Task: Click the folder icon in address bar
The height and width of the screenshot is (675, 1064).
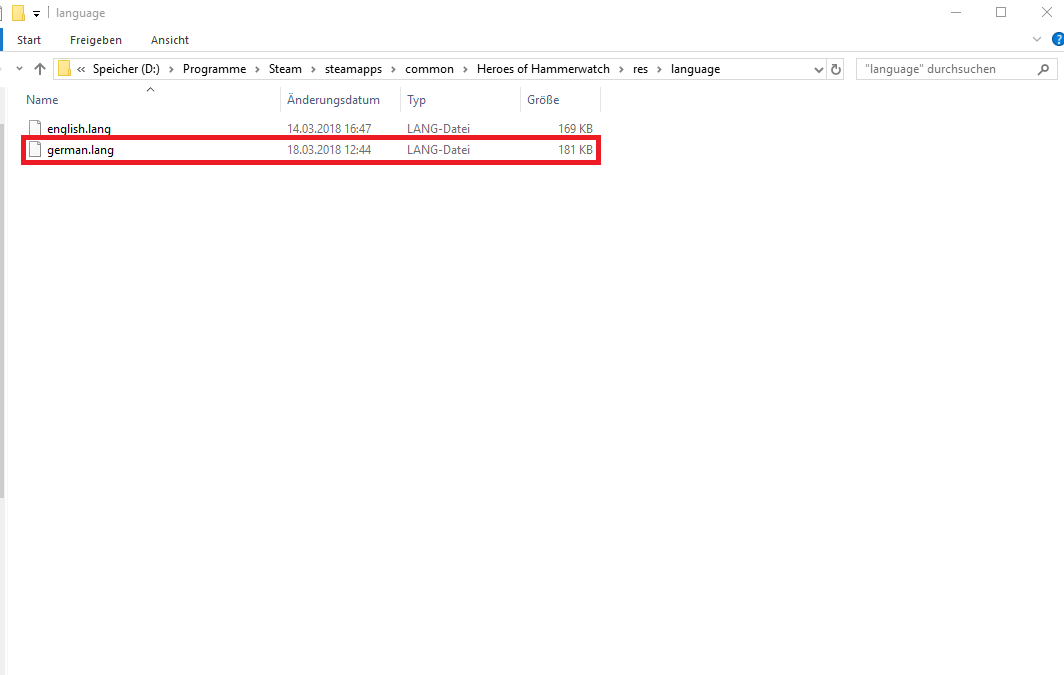Action: (x=64, y=69)
